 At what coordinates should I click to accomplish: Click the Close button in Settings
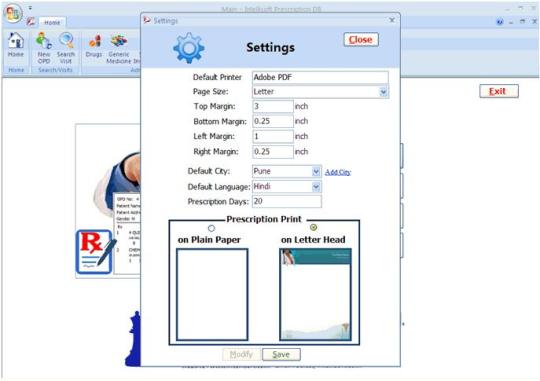point(361,40)
